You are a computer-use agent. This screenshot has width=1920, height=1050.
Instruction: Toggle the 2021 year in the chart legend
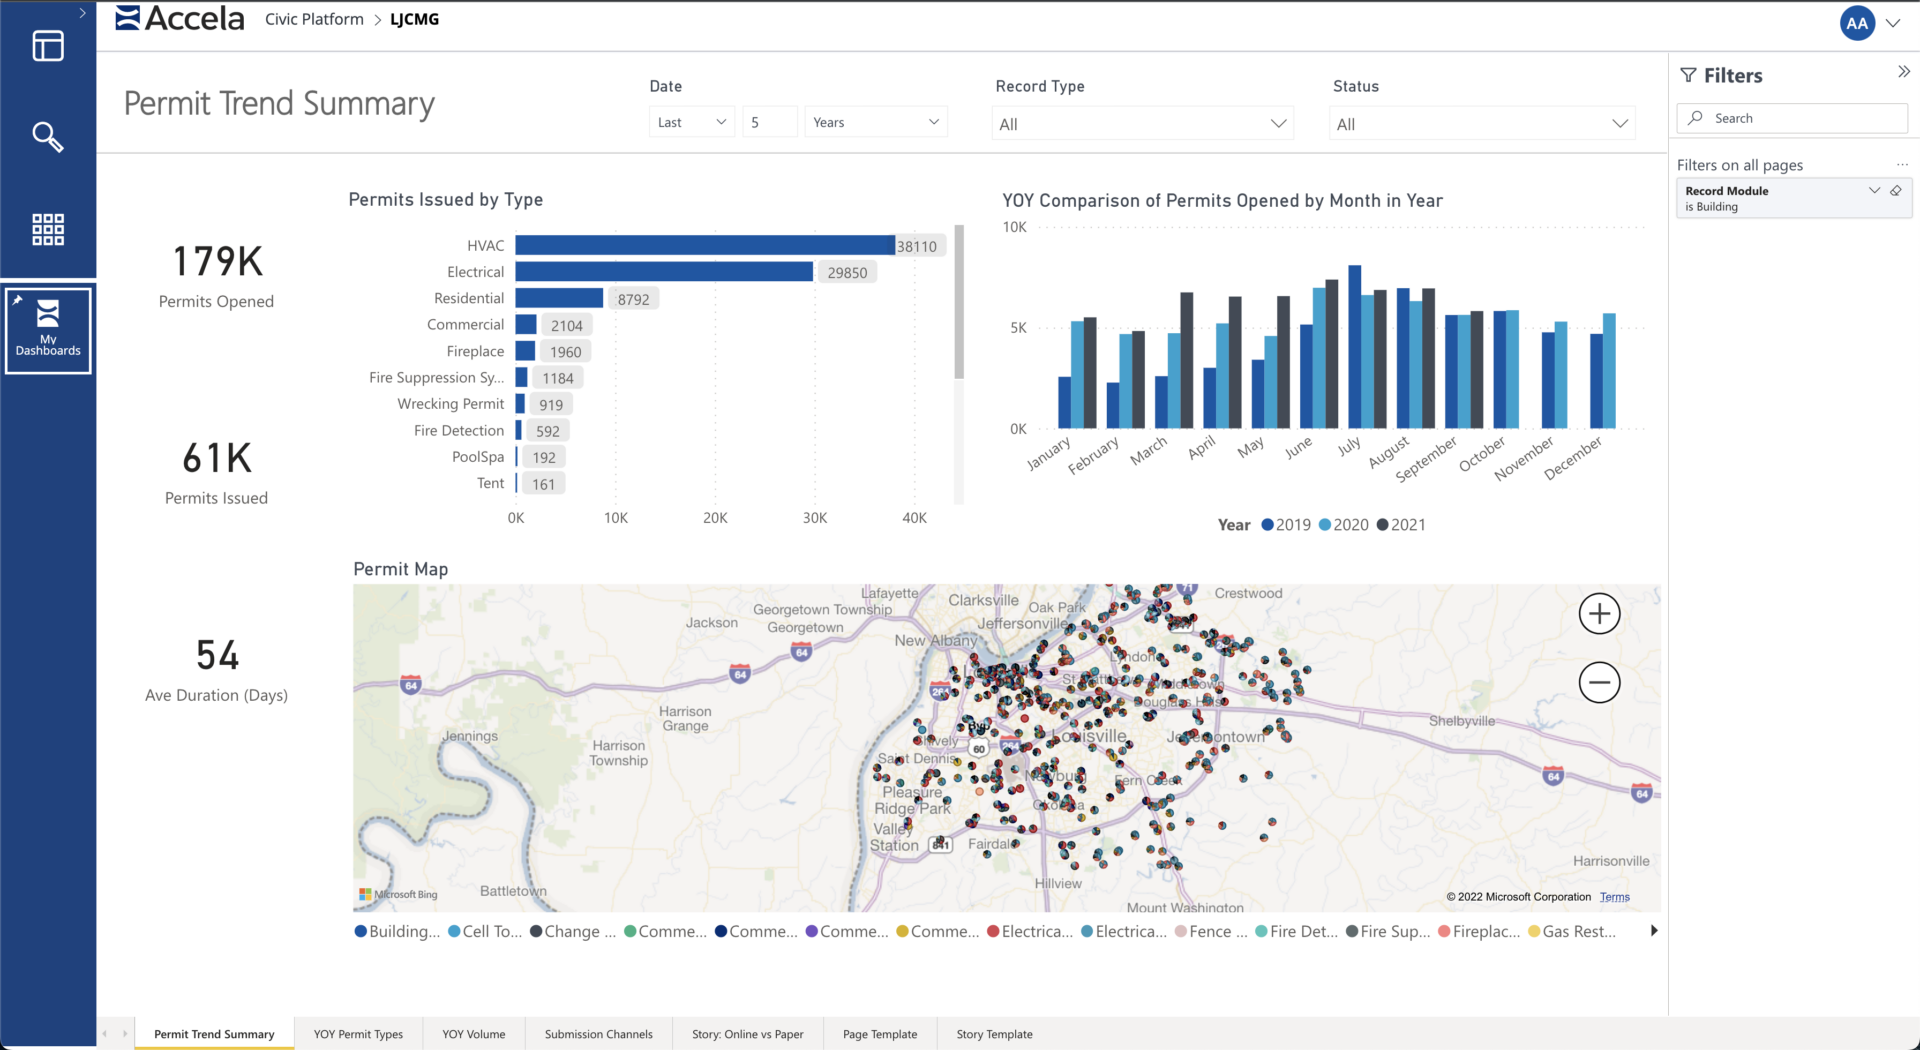click(1401, 524)
